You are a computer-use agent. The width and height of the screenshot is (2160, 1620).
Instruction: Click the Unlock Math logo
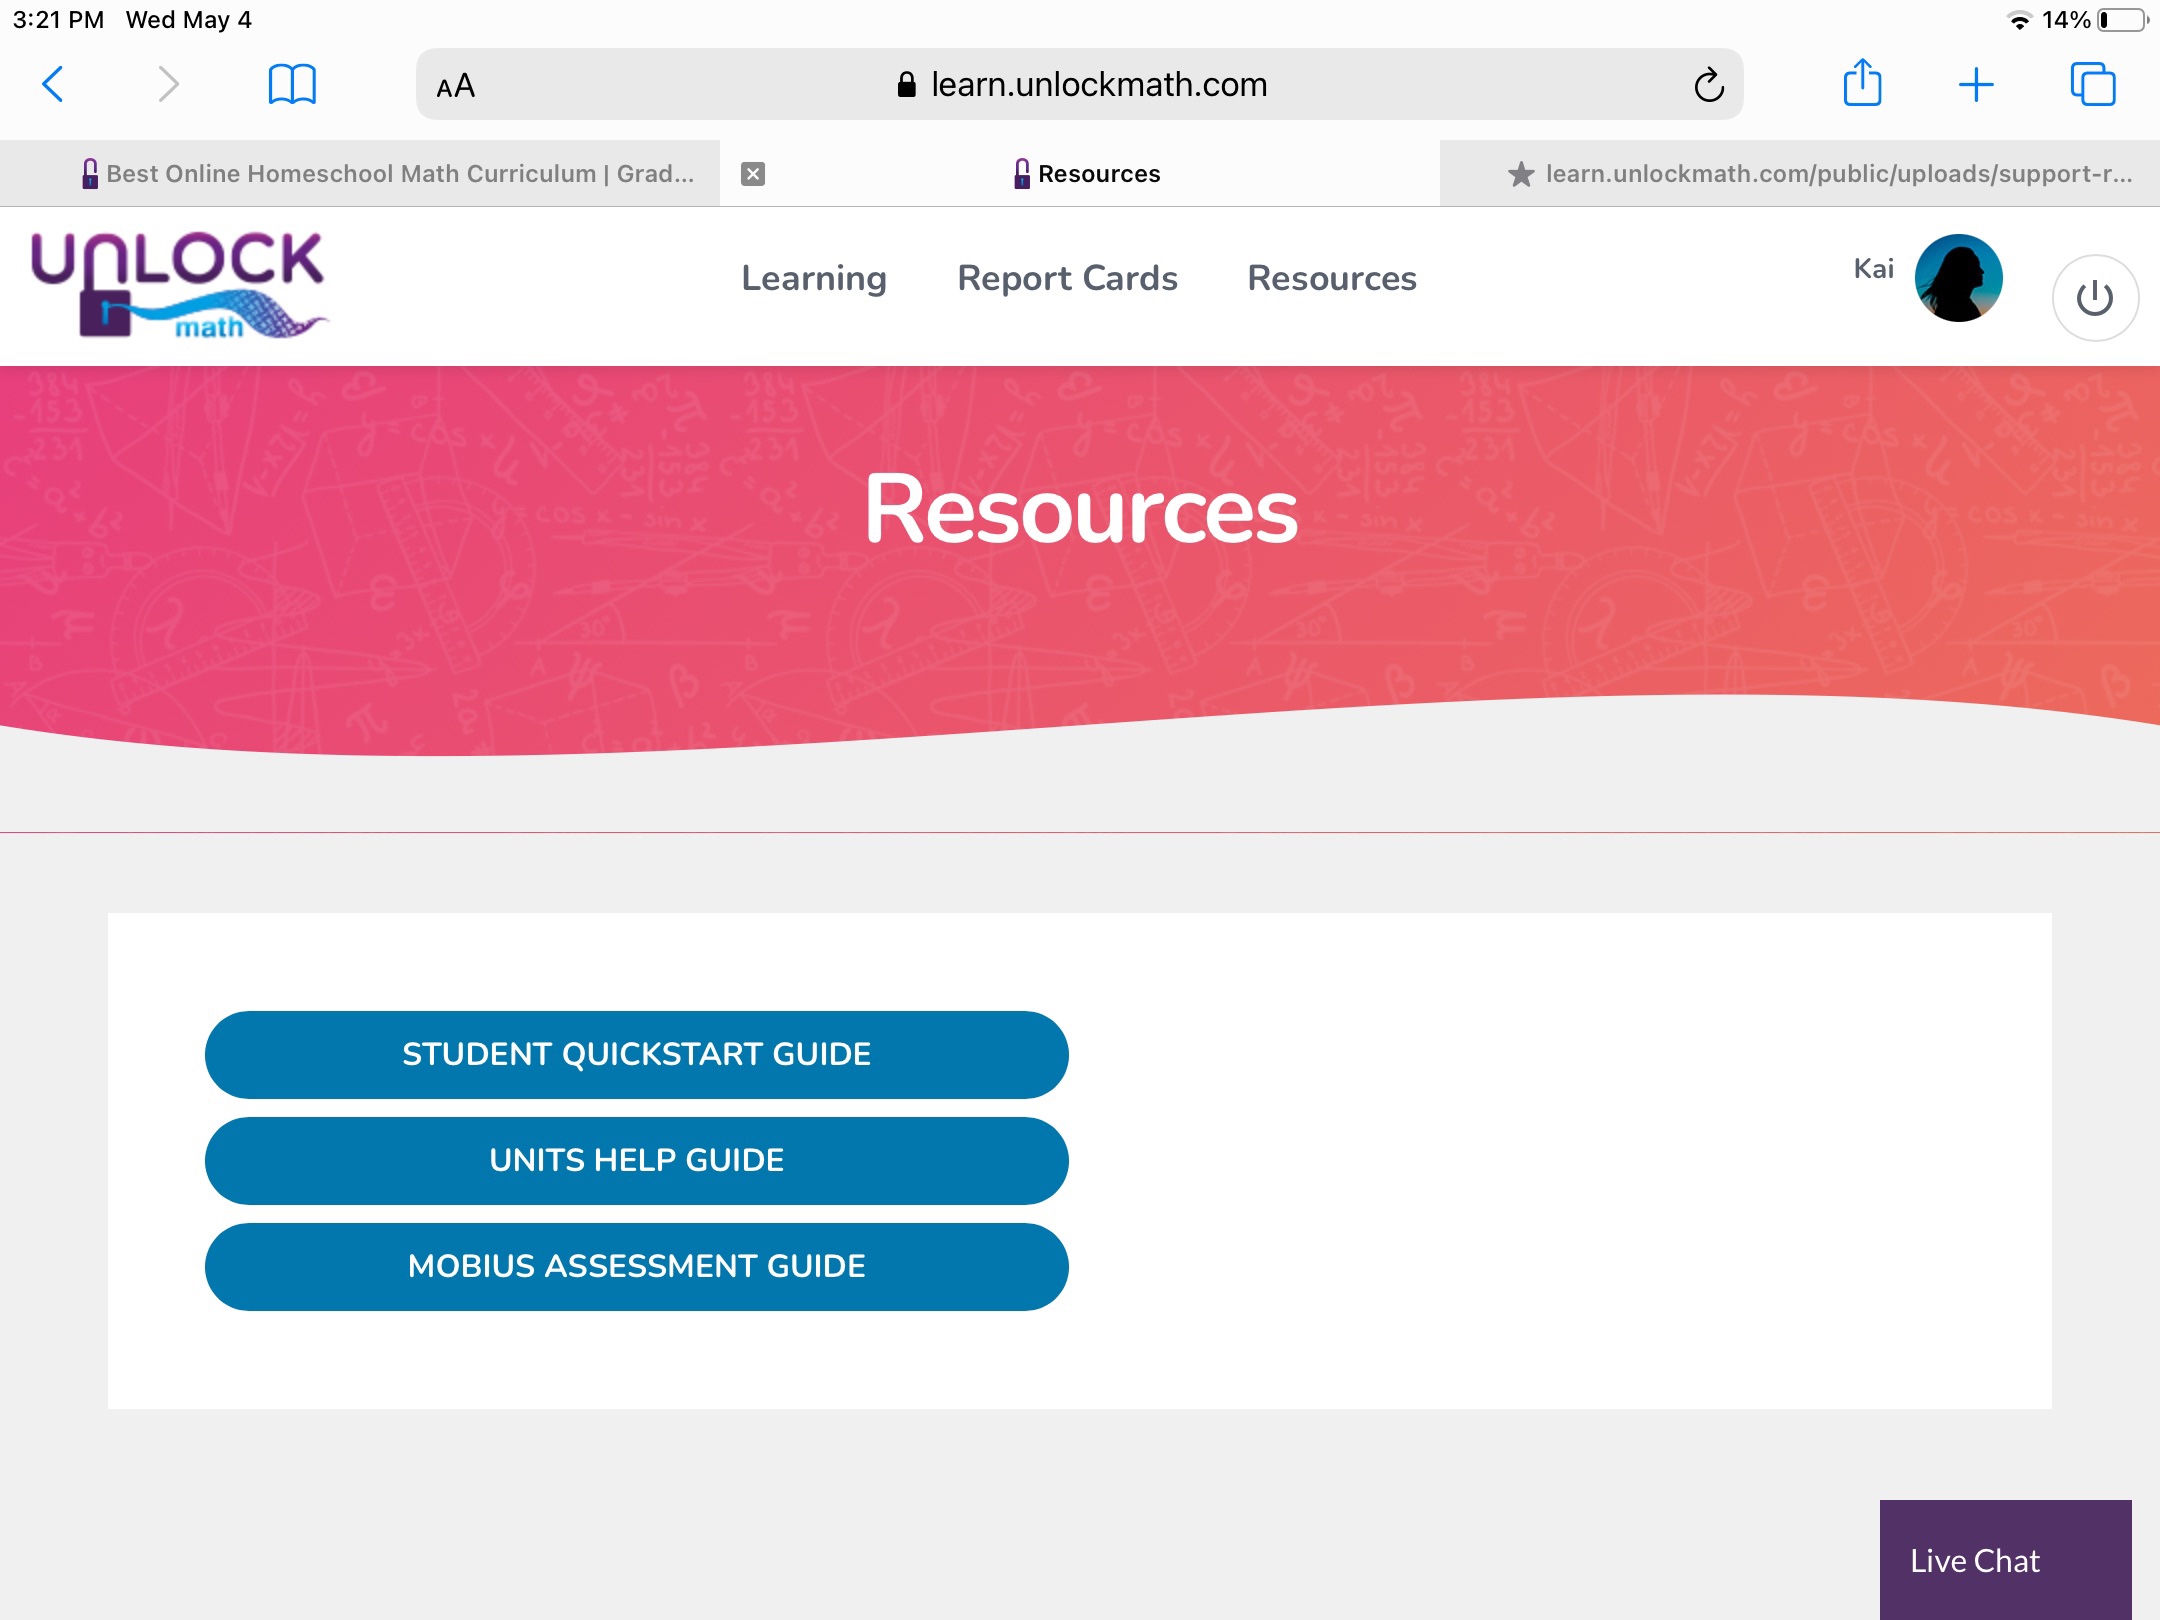[178, 285]
